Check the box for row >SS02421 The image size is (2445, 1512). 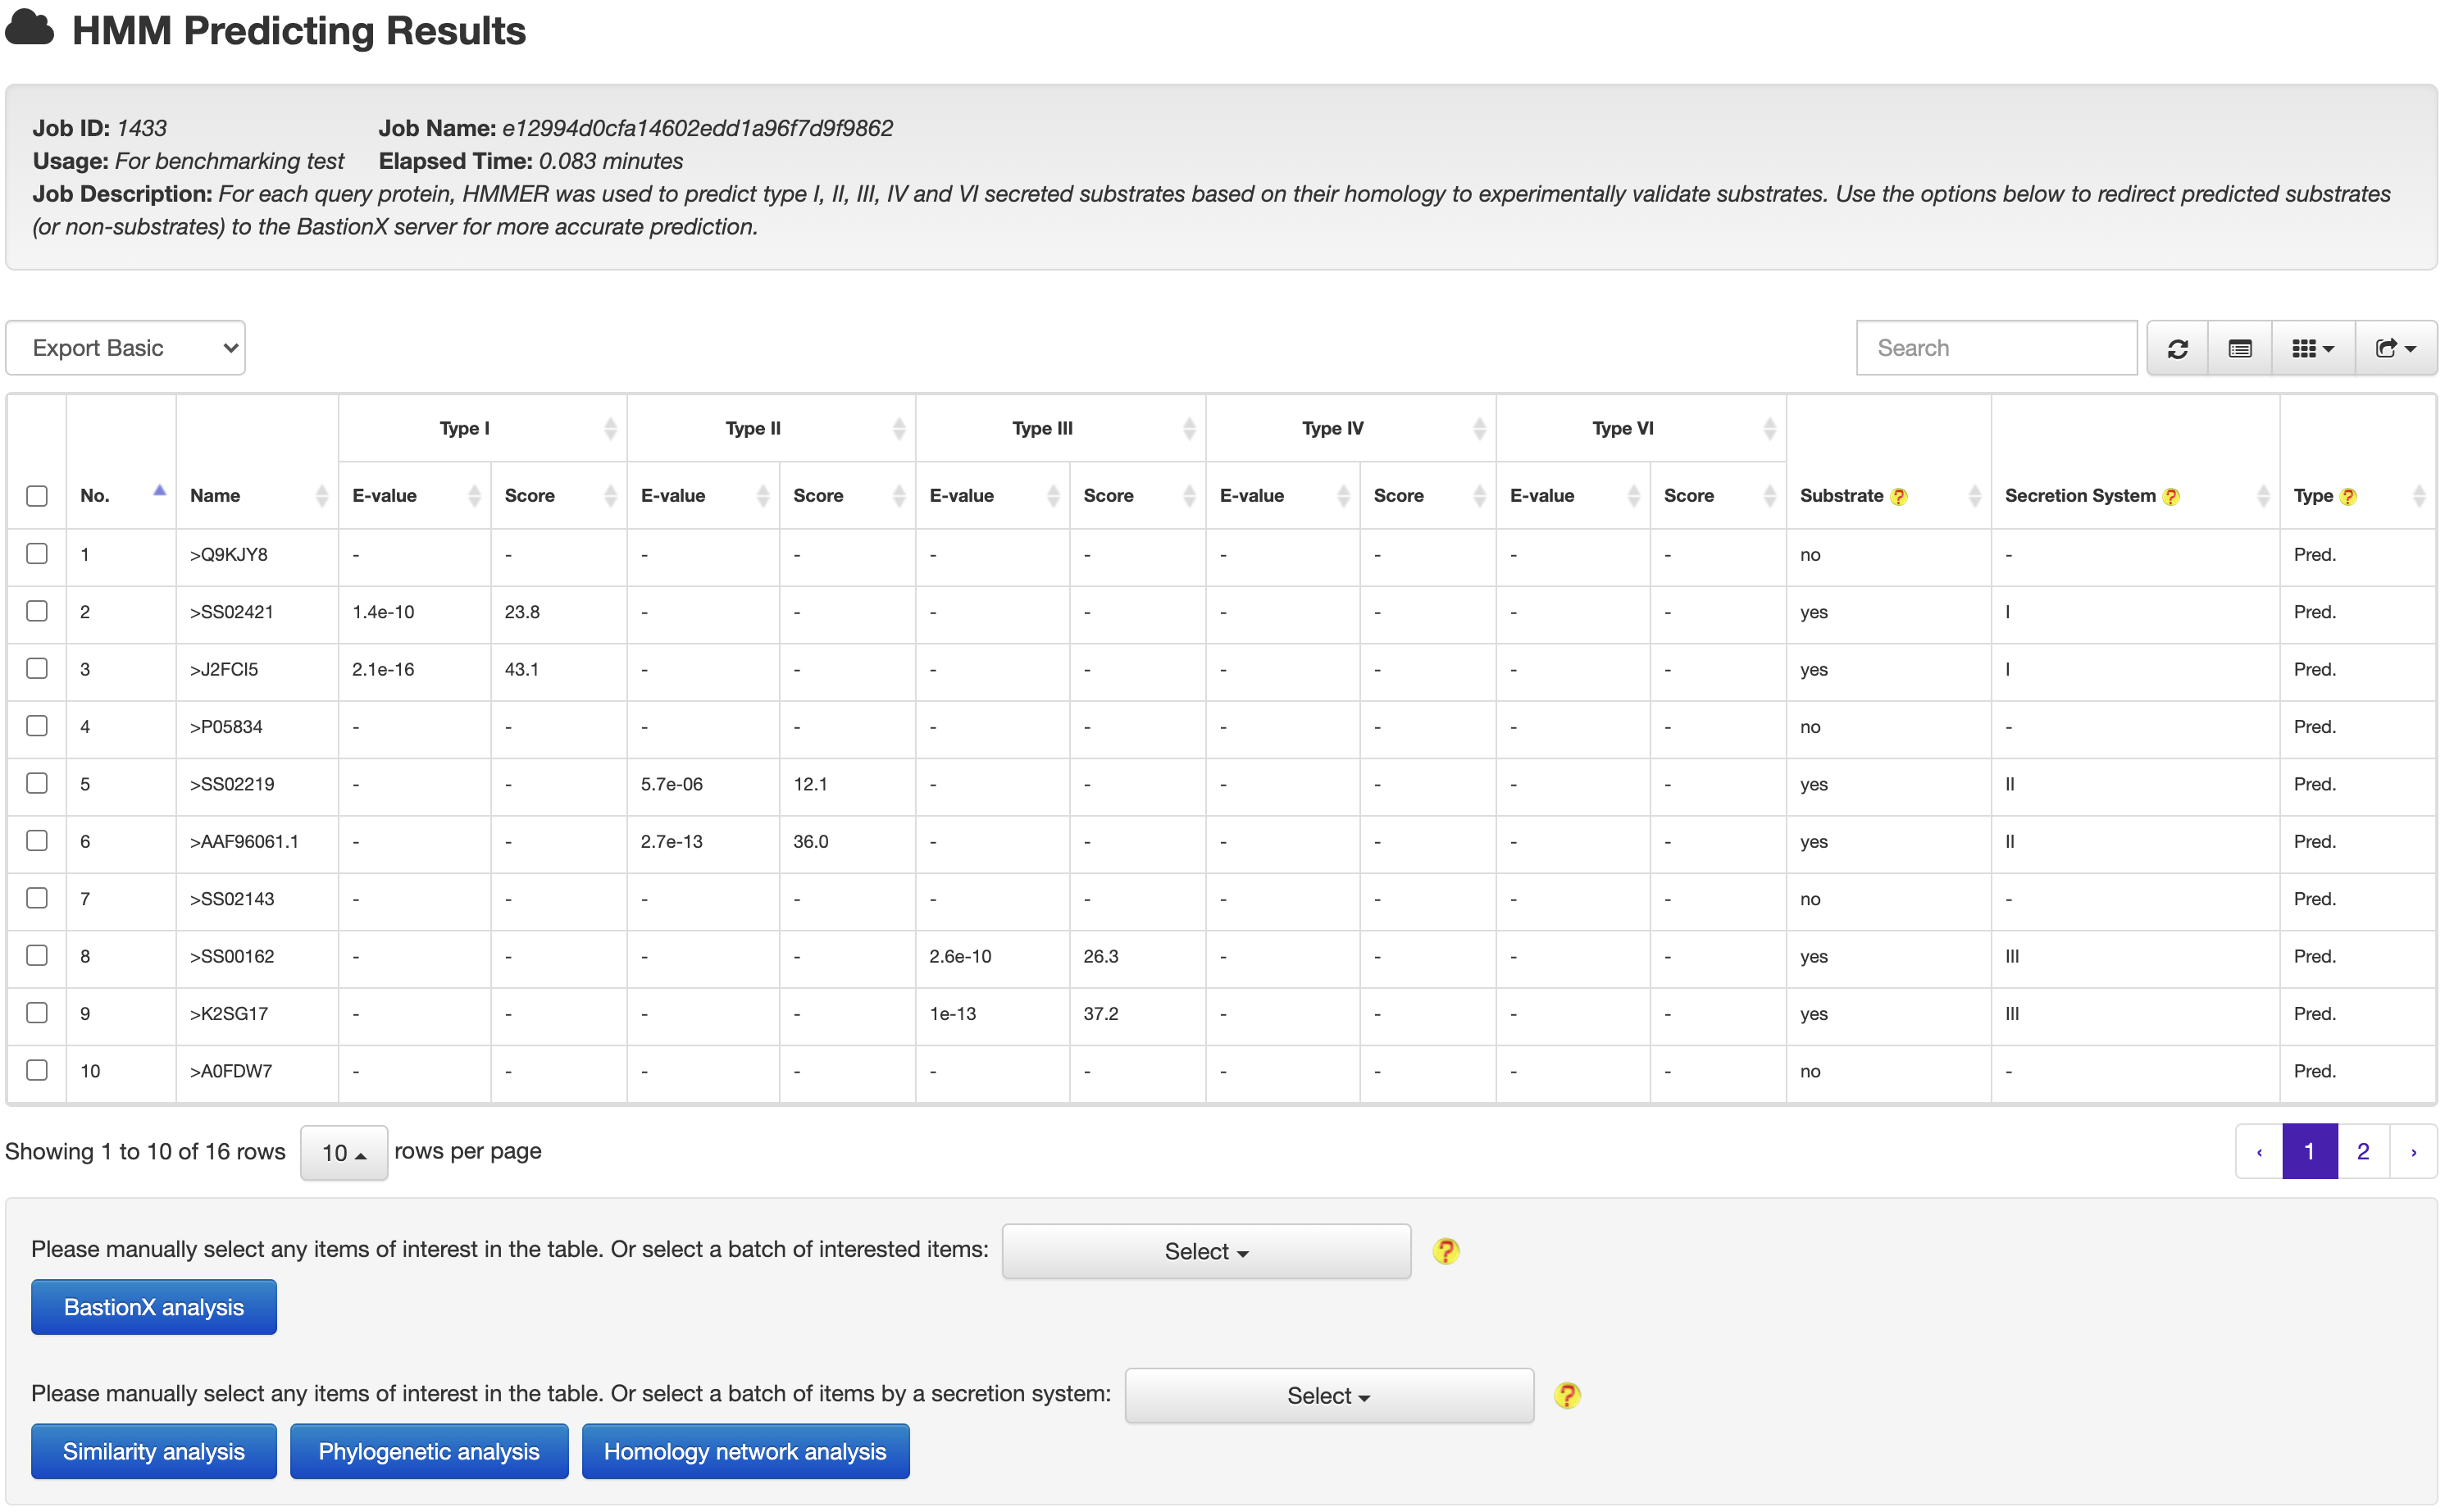coord(37,611)
